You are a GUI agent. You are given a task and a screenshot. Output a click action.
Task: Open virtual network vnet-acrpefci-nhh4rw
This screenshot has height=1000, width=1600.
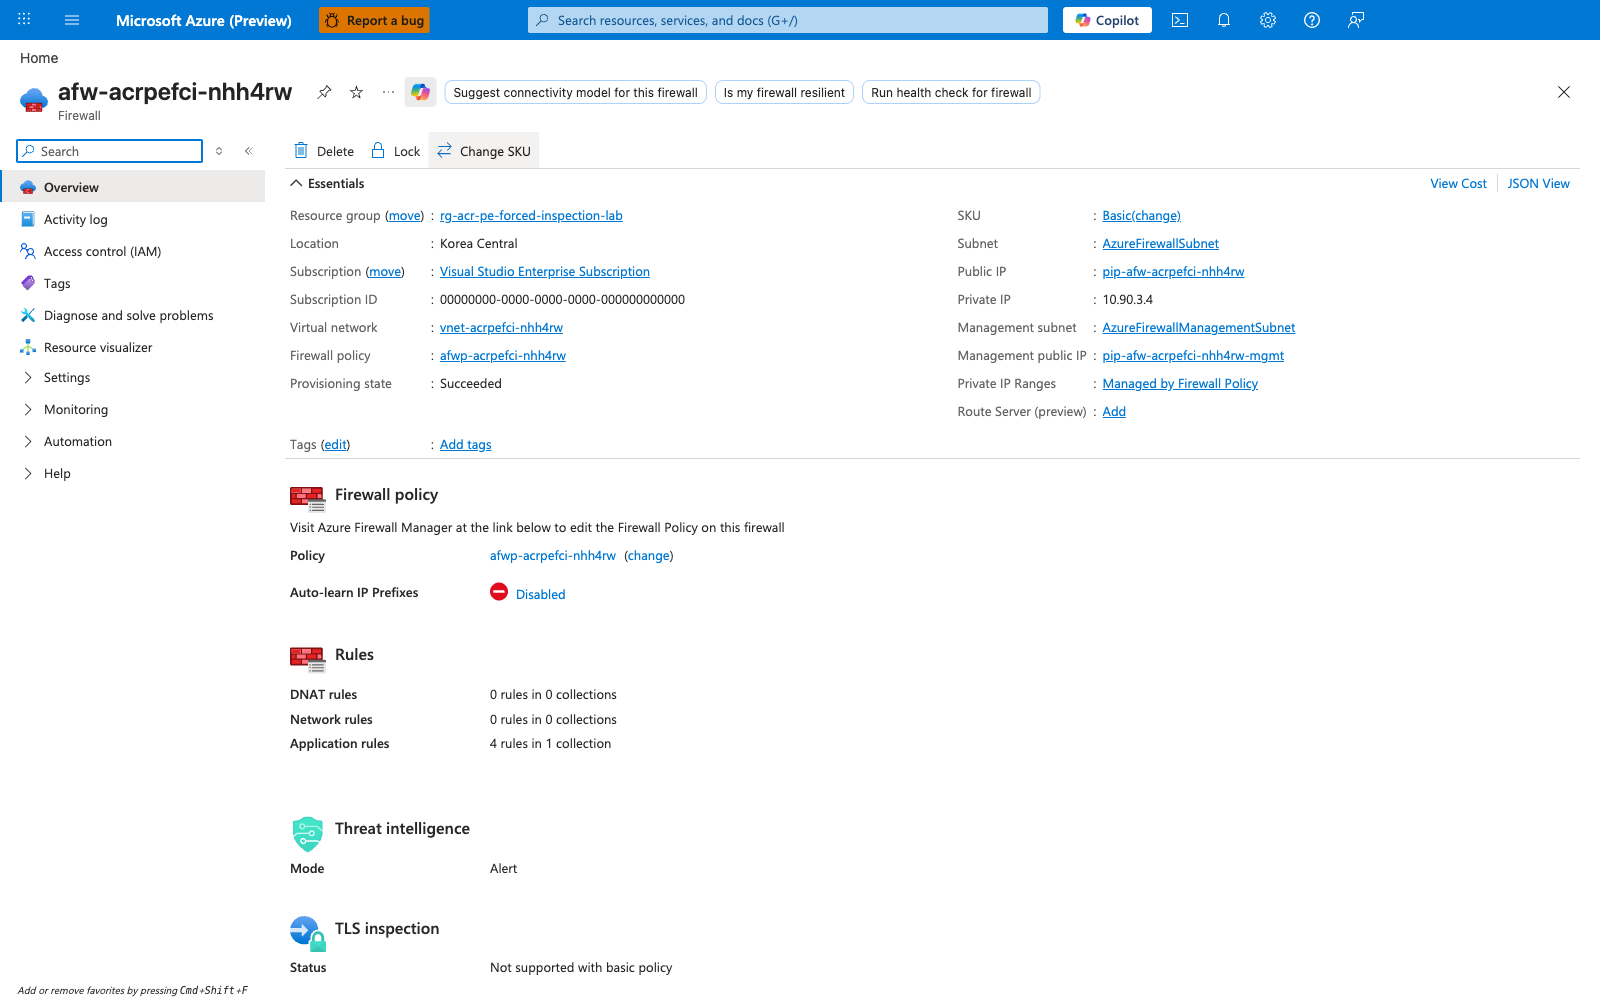tap(501, 327)
